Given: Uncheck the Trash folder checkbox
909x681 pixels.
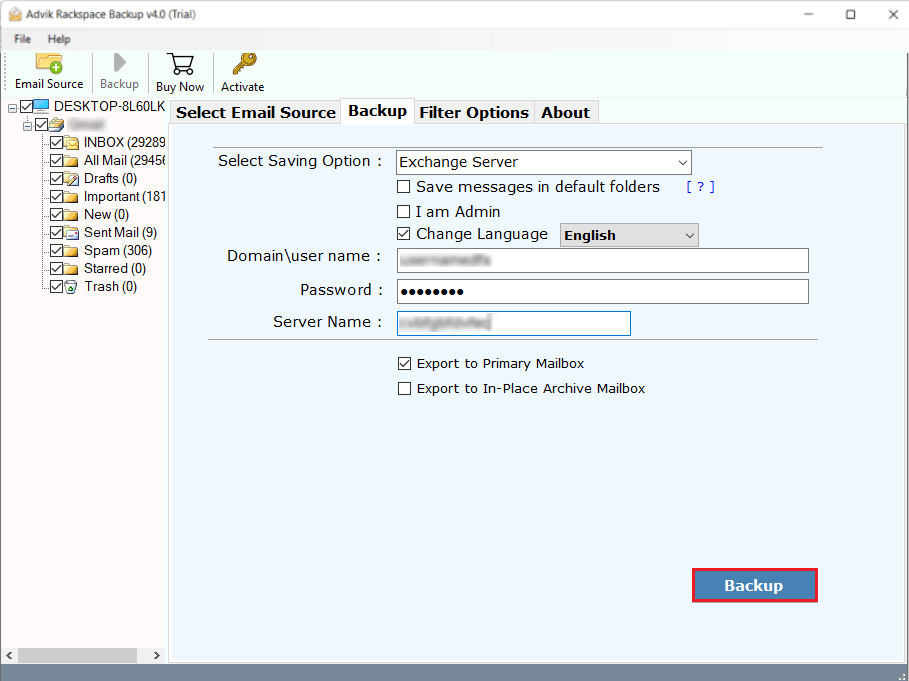Looking at the screenshot, I should (x=57, y=286).
